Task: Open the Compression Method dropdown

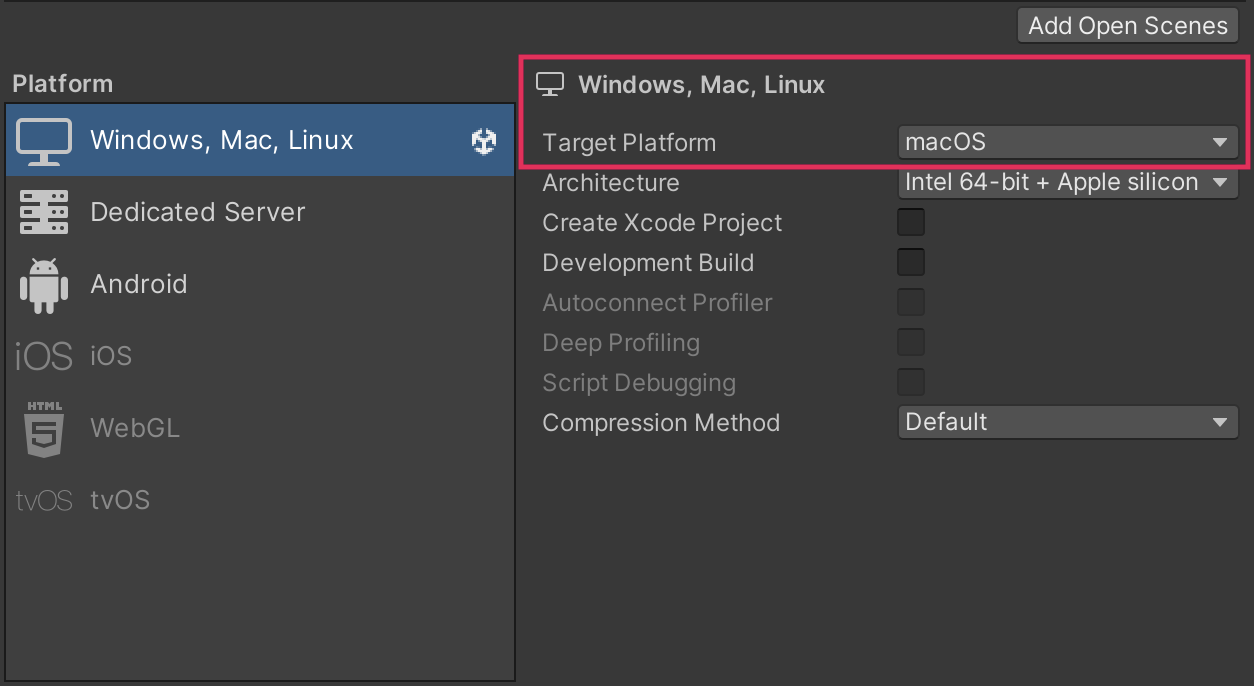Action: [1067, 422]
